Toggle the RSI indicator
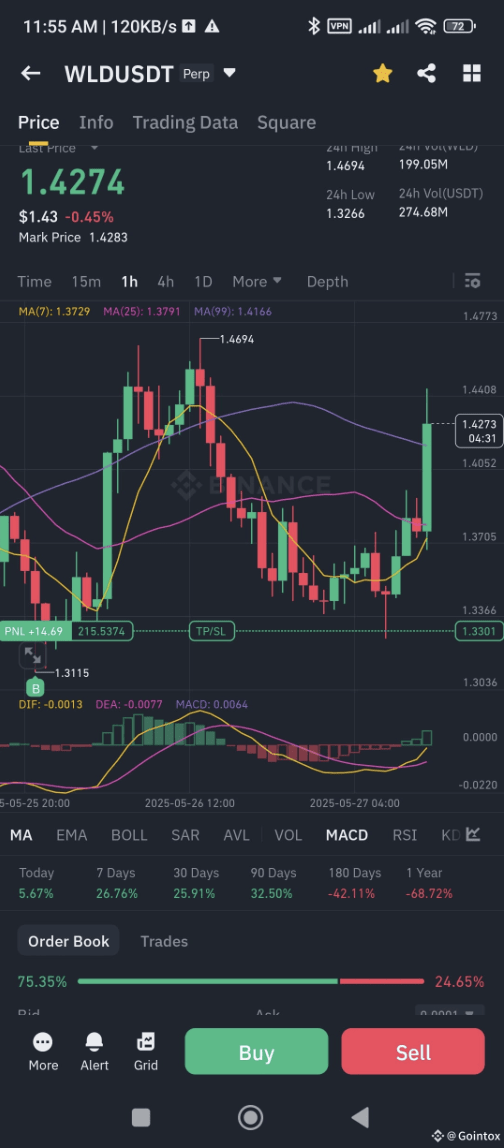 pos(404,835)
